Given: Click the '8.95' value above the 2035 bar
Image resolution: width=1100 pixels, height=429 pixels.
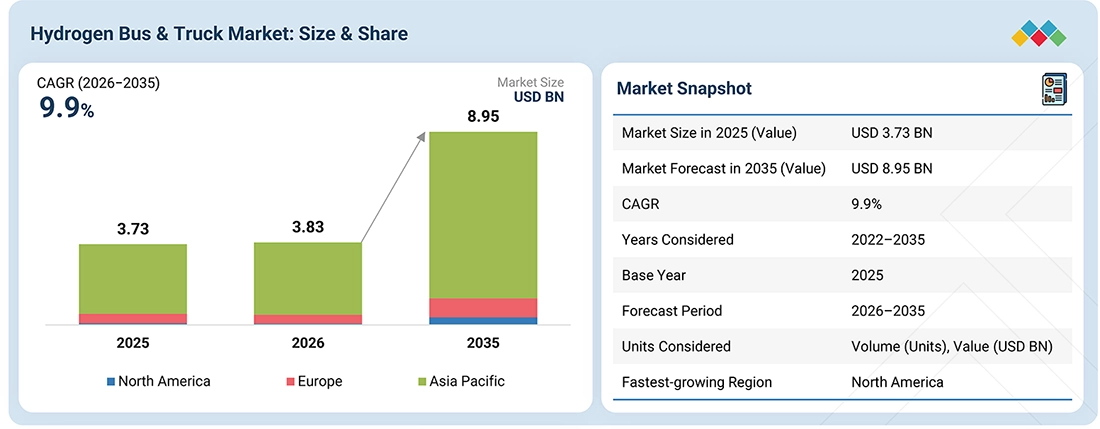Looking at the screenshot, I should tap(483, 116).
